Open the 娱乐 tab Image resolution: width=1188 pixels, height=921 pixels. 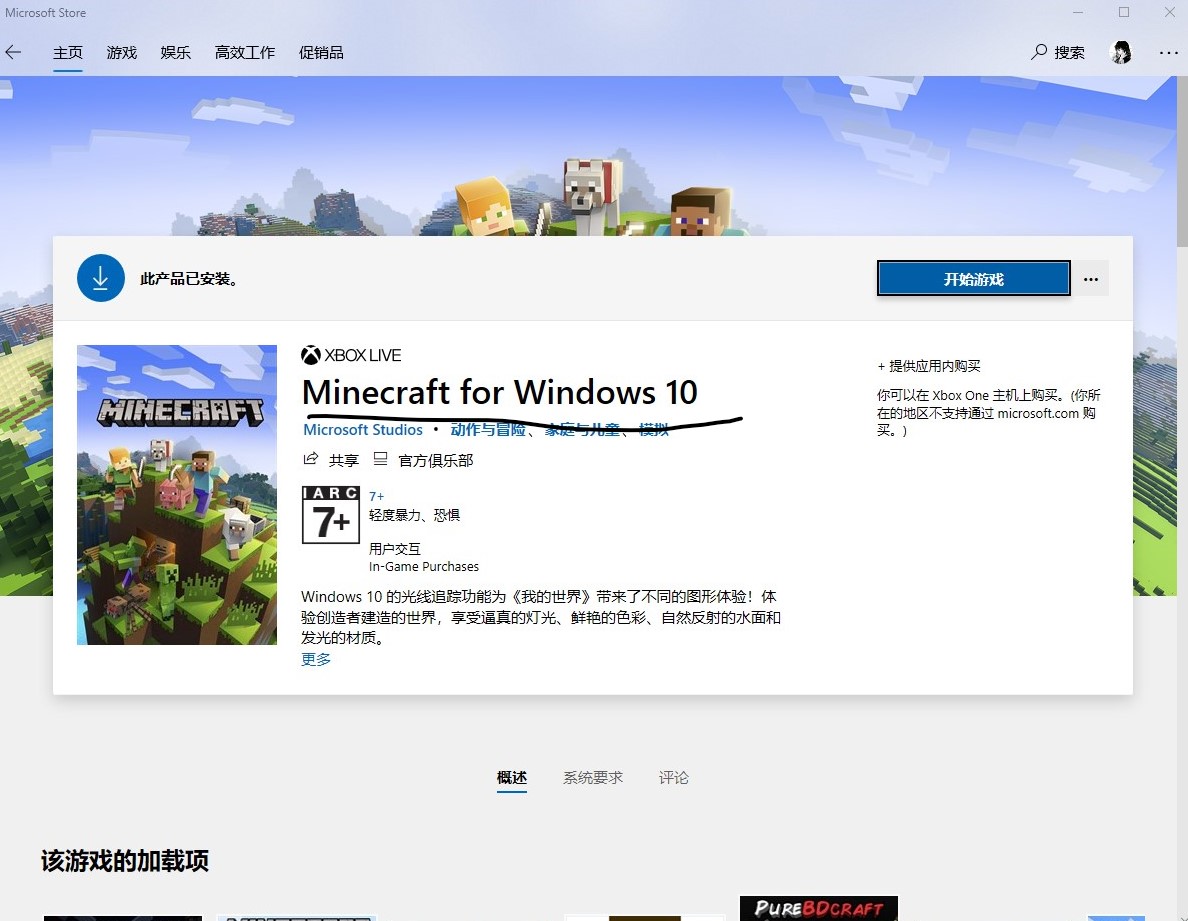(x=176, y=52)
